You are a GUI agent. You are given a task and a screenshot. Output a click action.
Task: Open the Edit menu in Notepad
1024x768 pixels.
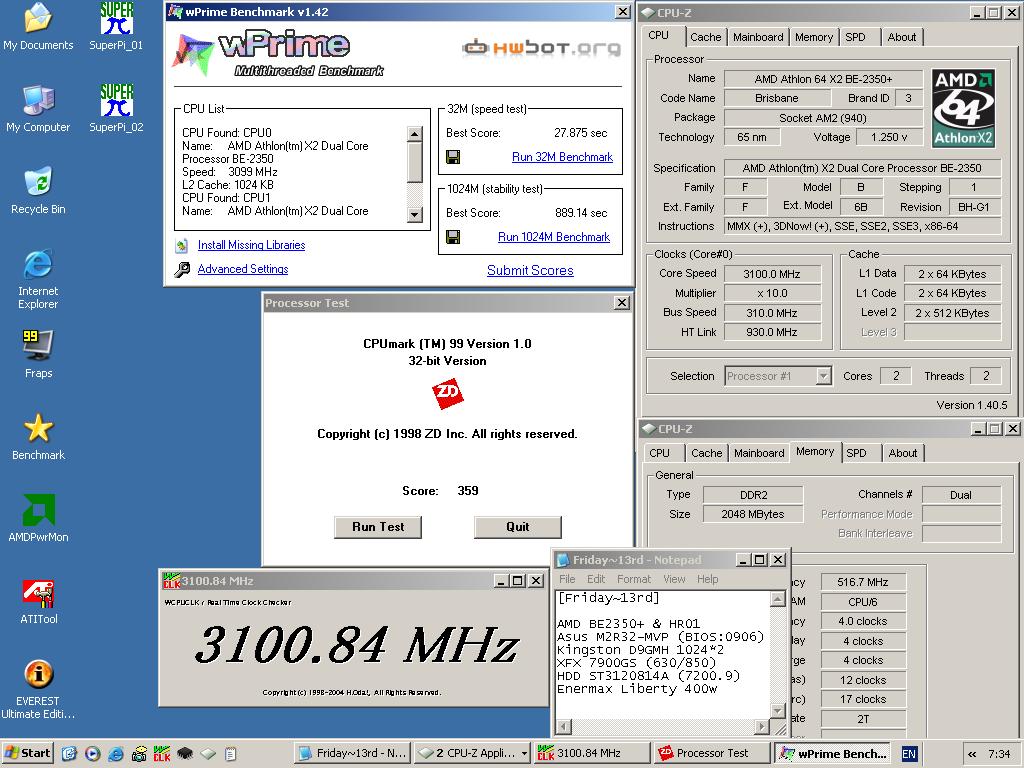pyautogui.click(x=596, y=579)
